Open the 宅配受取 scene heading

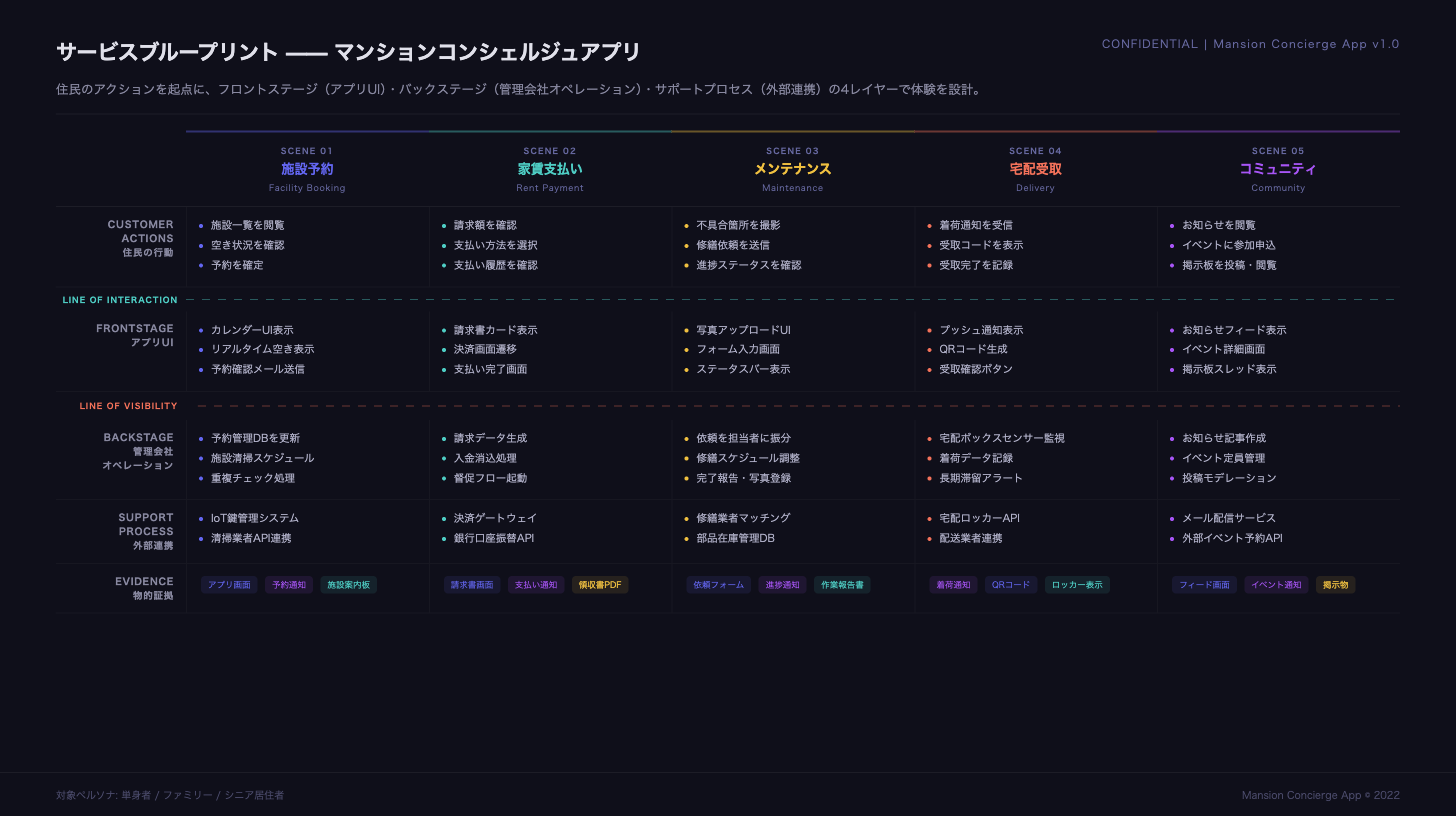pos(1036,169)
